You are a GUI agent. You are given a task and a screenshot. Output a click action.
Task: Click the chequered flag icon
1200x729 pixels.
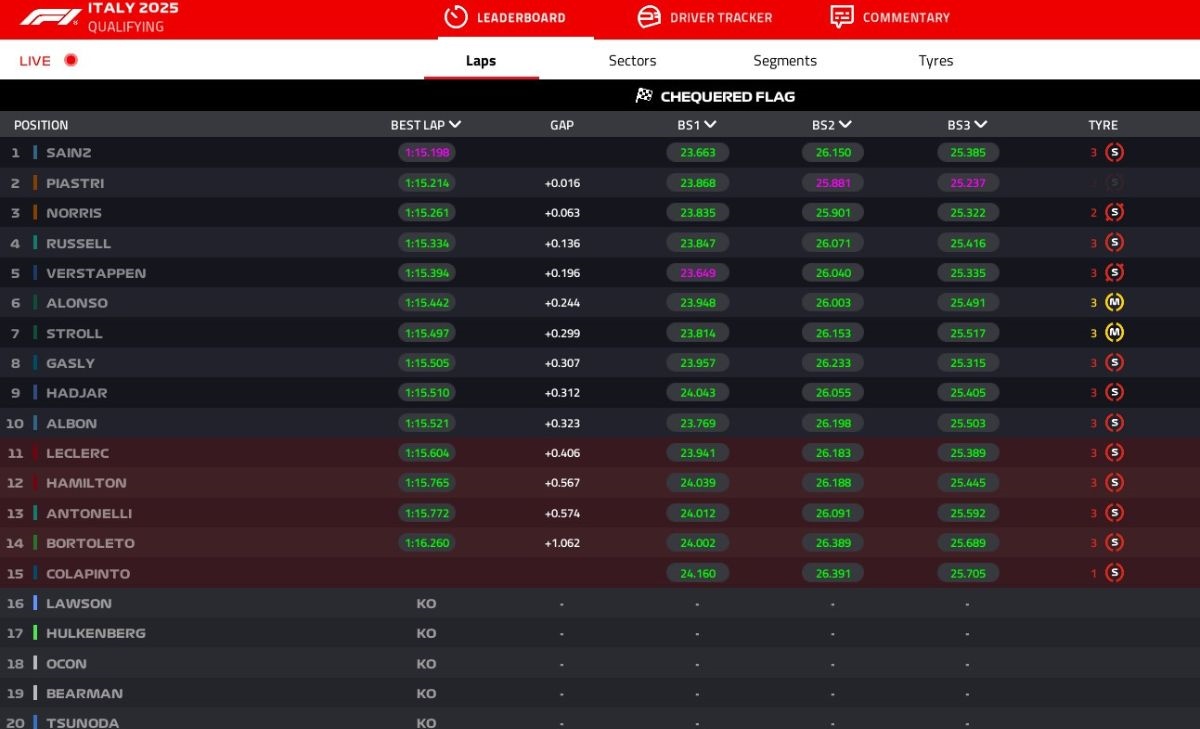[x=644, y=96]
